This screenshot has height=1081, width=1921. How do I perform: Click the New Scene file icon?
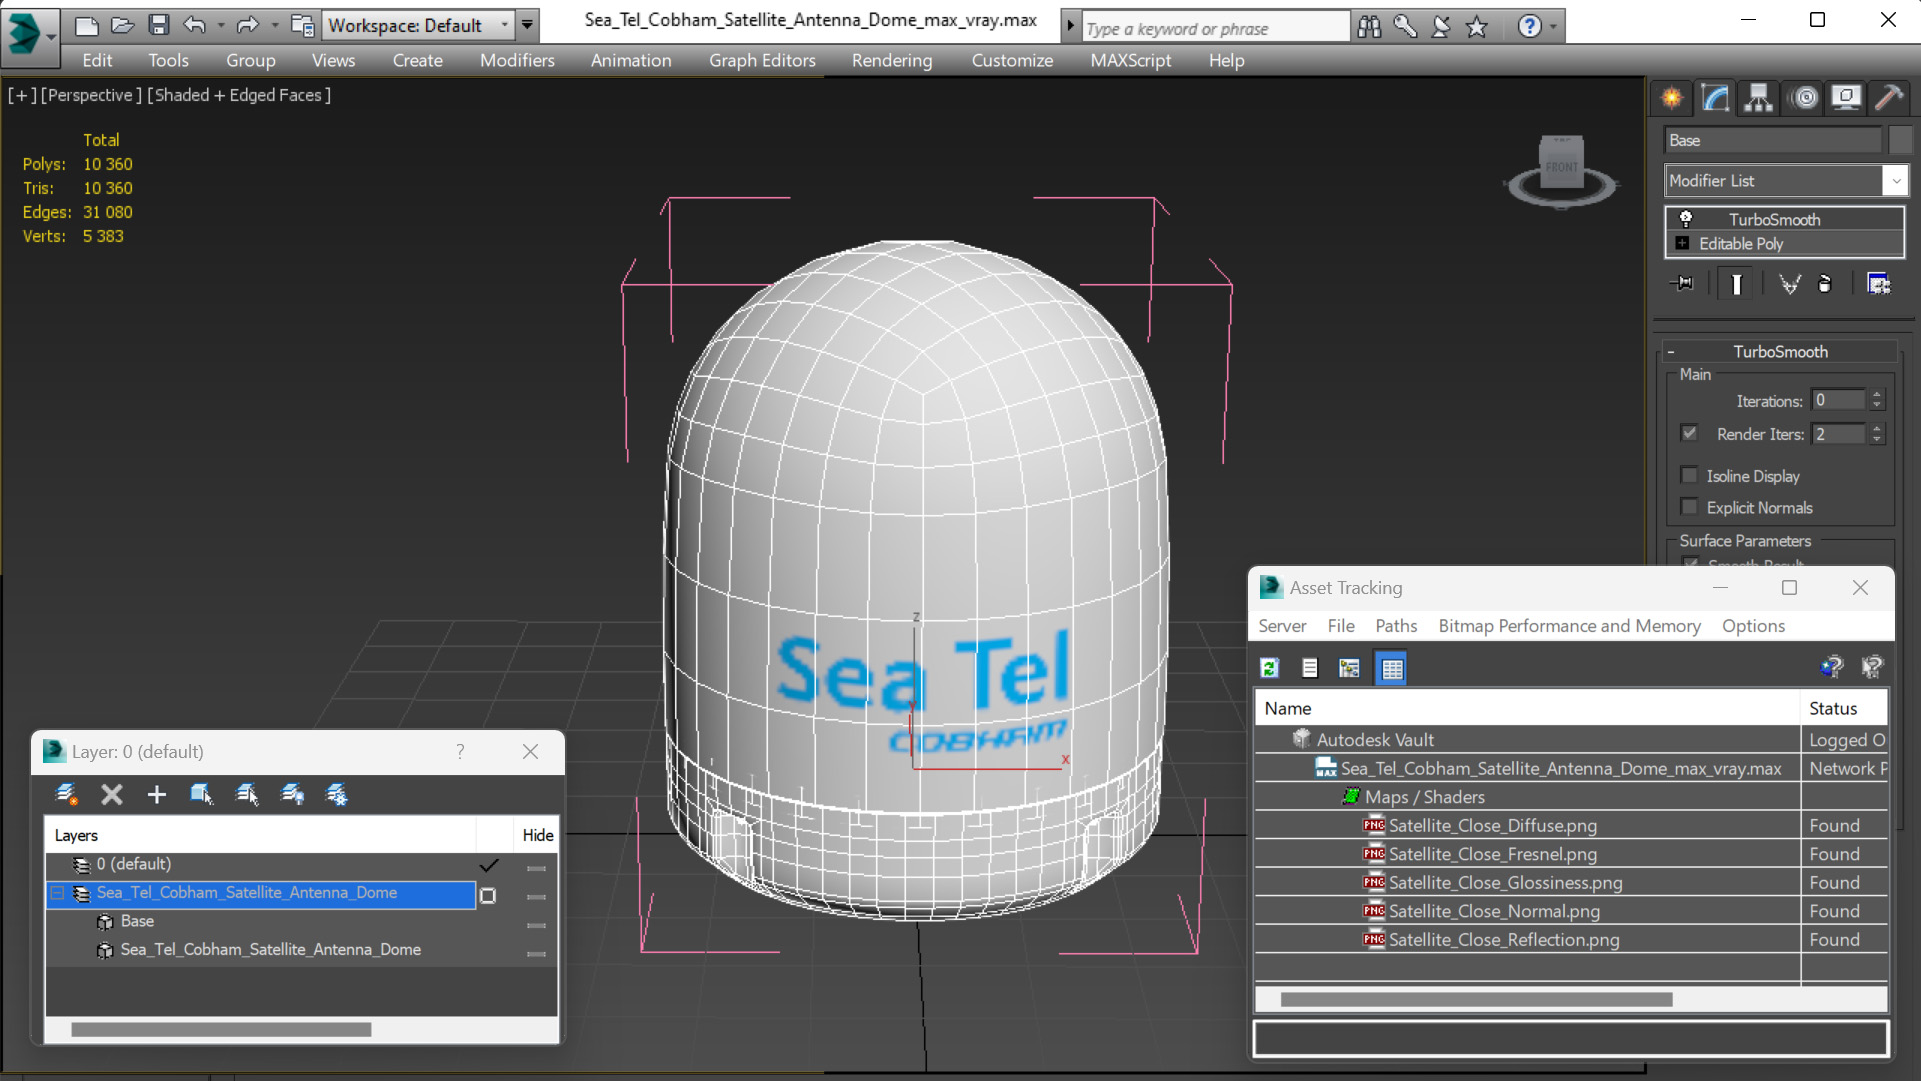(x=87, y=25)
